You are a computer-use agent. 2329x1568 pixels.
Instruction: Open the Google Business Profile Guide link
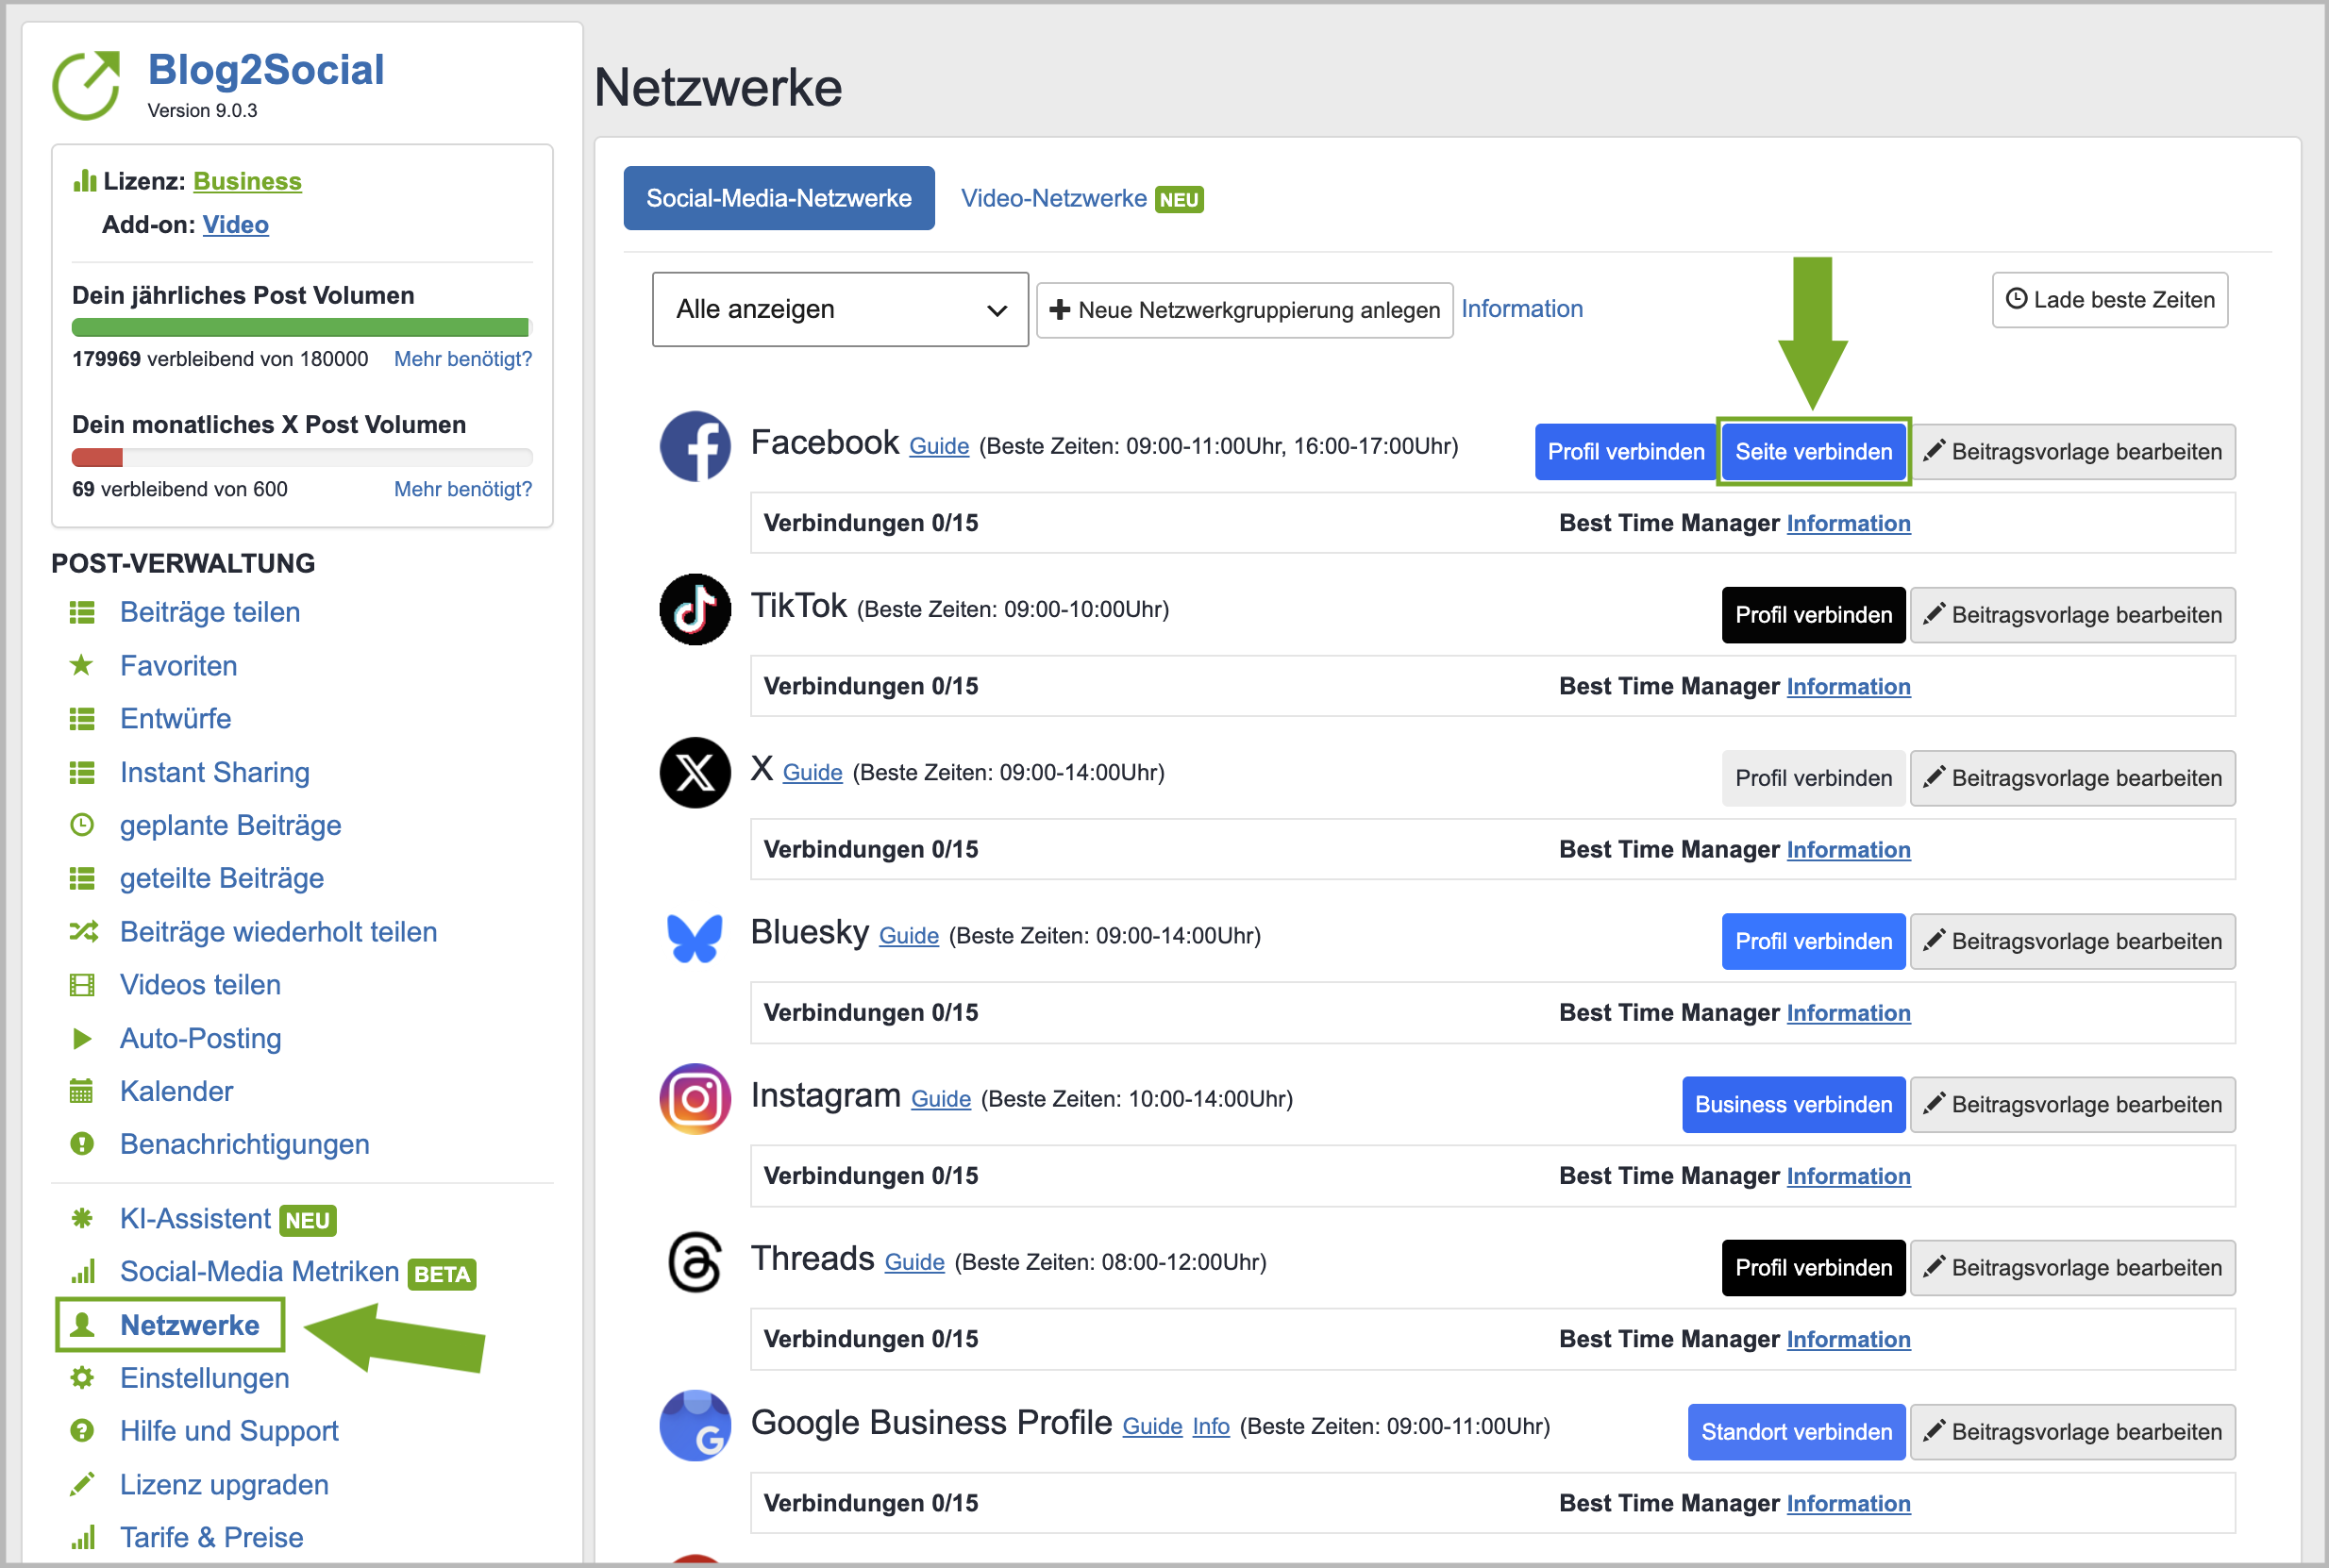[x=1152, y=1426]
